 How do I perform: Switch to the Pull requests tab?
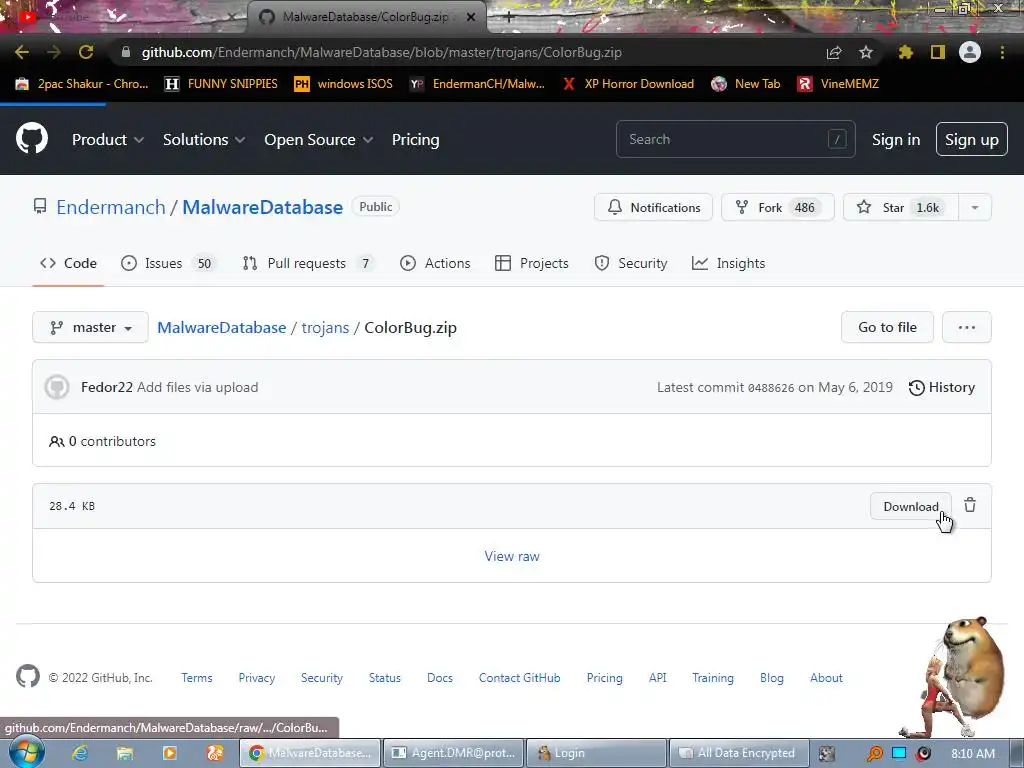(308, 263)
